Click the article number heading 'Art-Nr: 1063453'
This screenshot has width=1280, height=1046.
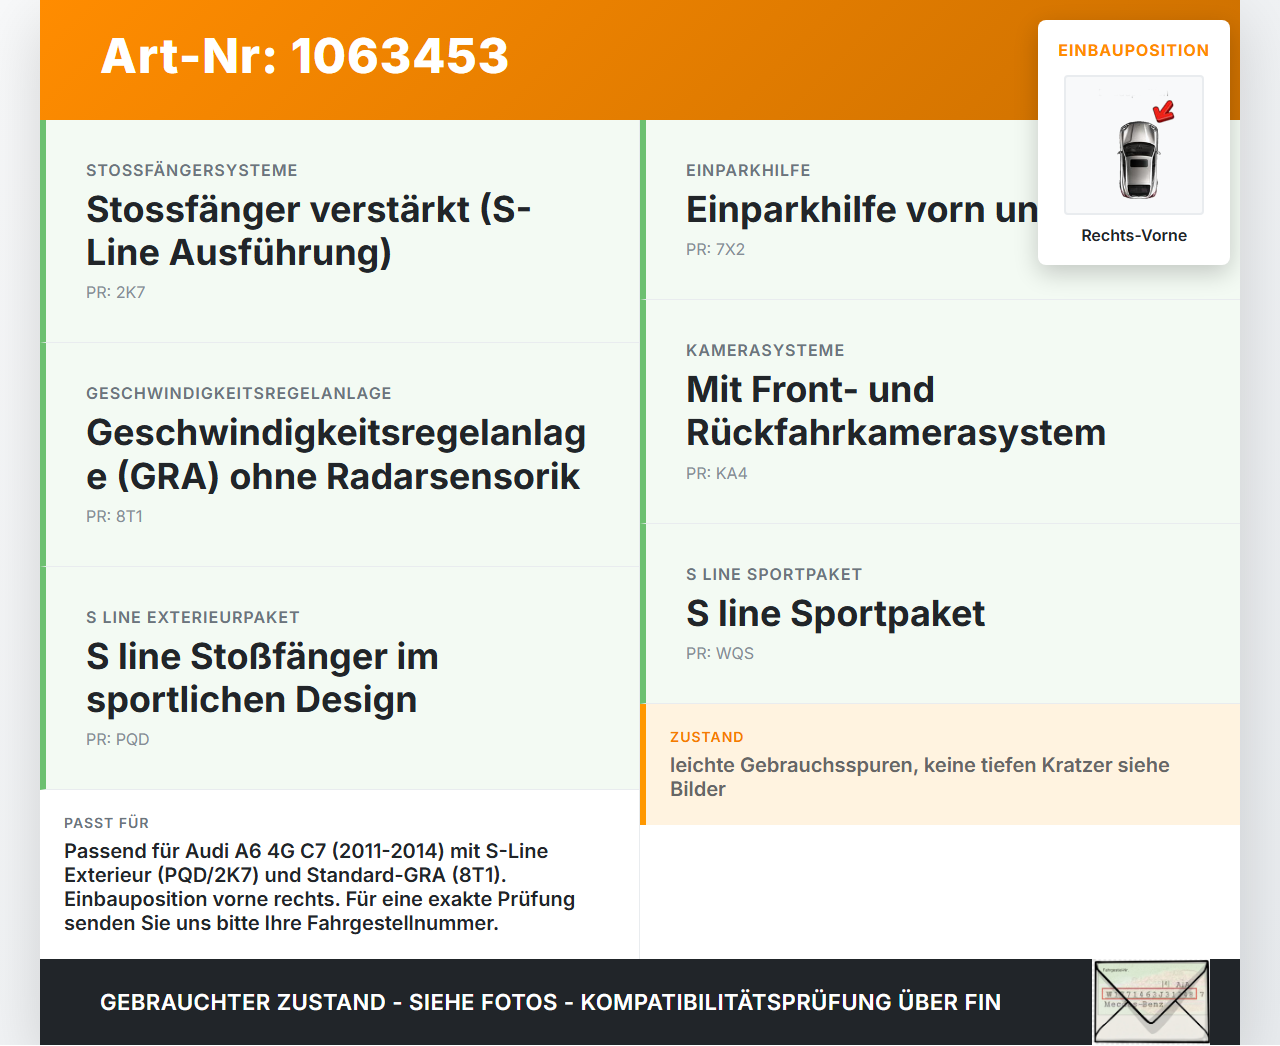(305, 56)
